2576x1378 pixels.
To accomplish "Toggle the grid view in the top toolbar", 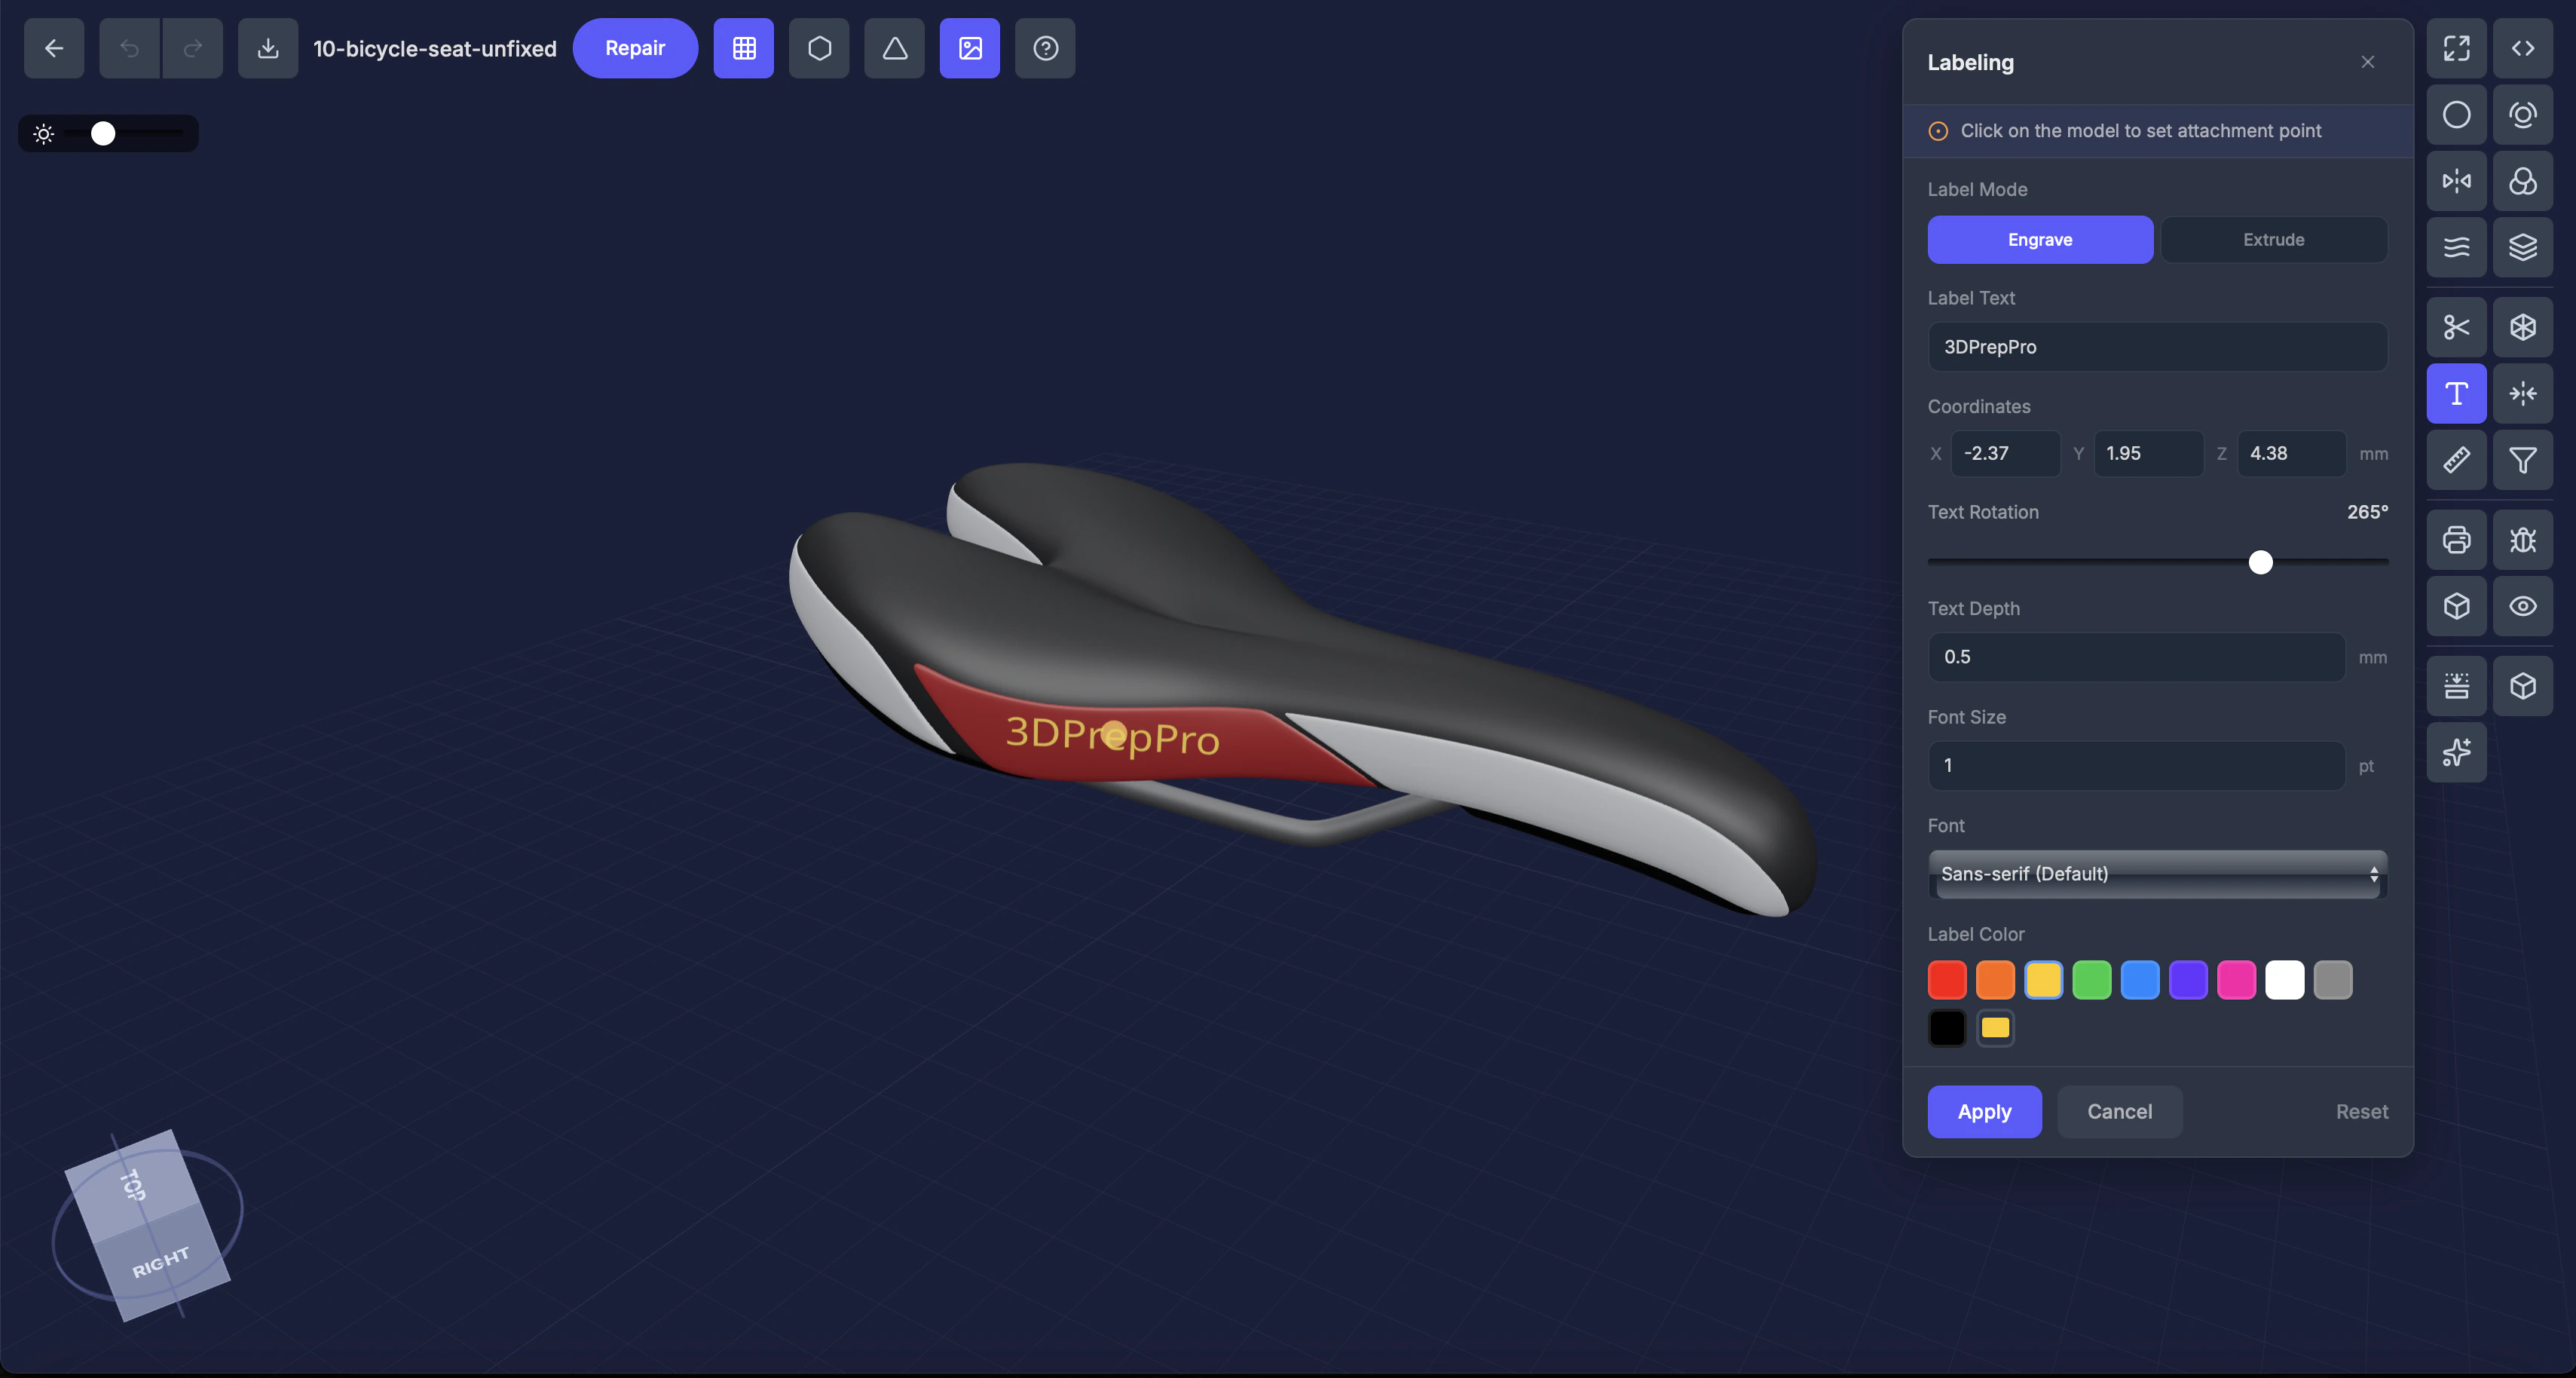I will click(743, 48).
